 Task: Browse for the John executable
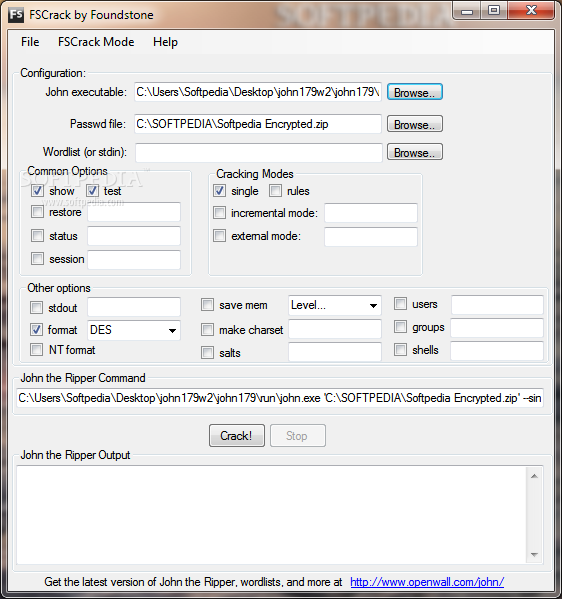[x=415, y=92]
